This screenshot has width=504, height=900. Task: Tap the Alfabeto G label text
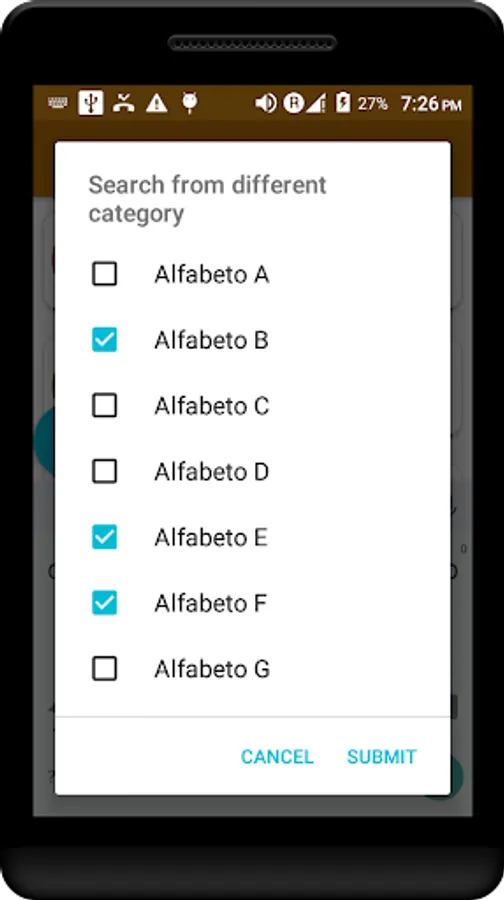click(212, 669)
